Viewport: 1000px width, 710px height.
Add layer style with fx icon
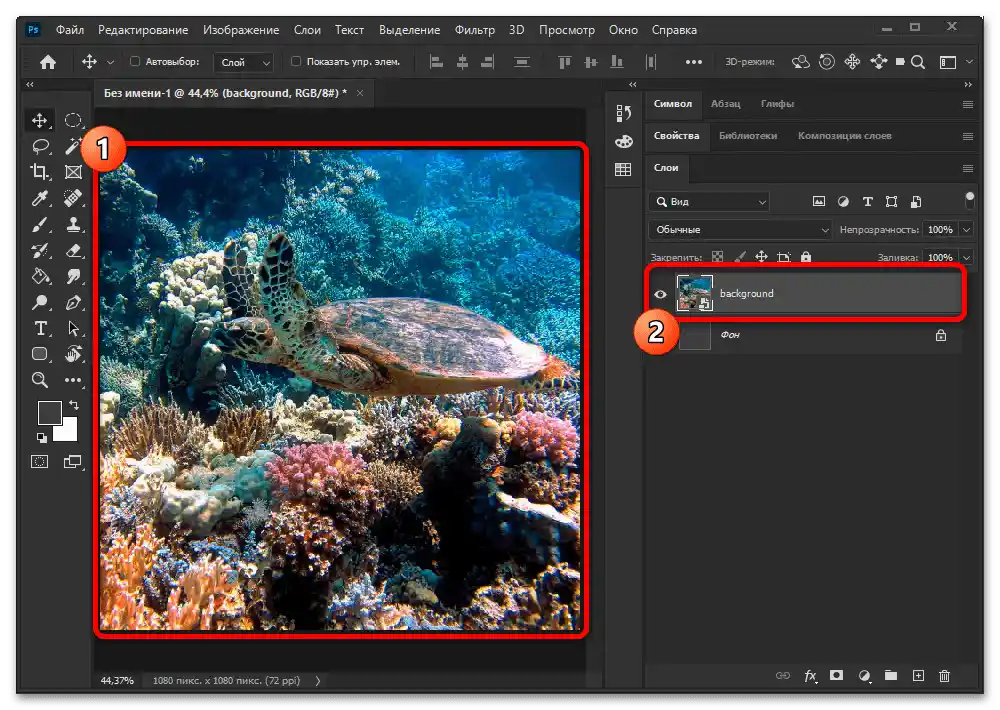point(810,676)
